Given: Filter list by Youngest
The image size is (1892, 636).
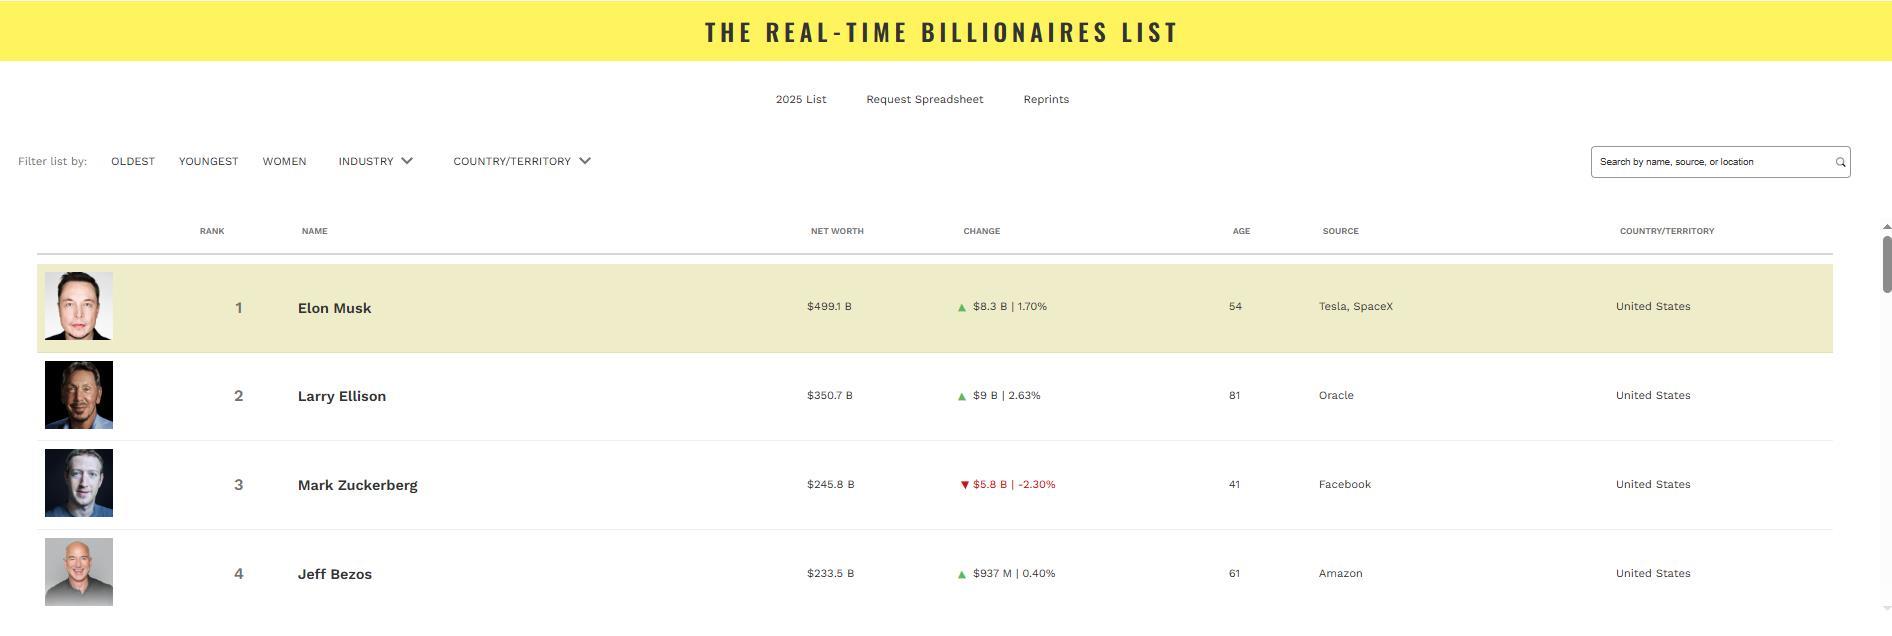Looking at the screenshot, I should [208, 161].
